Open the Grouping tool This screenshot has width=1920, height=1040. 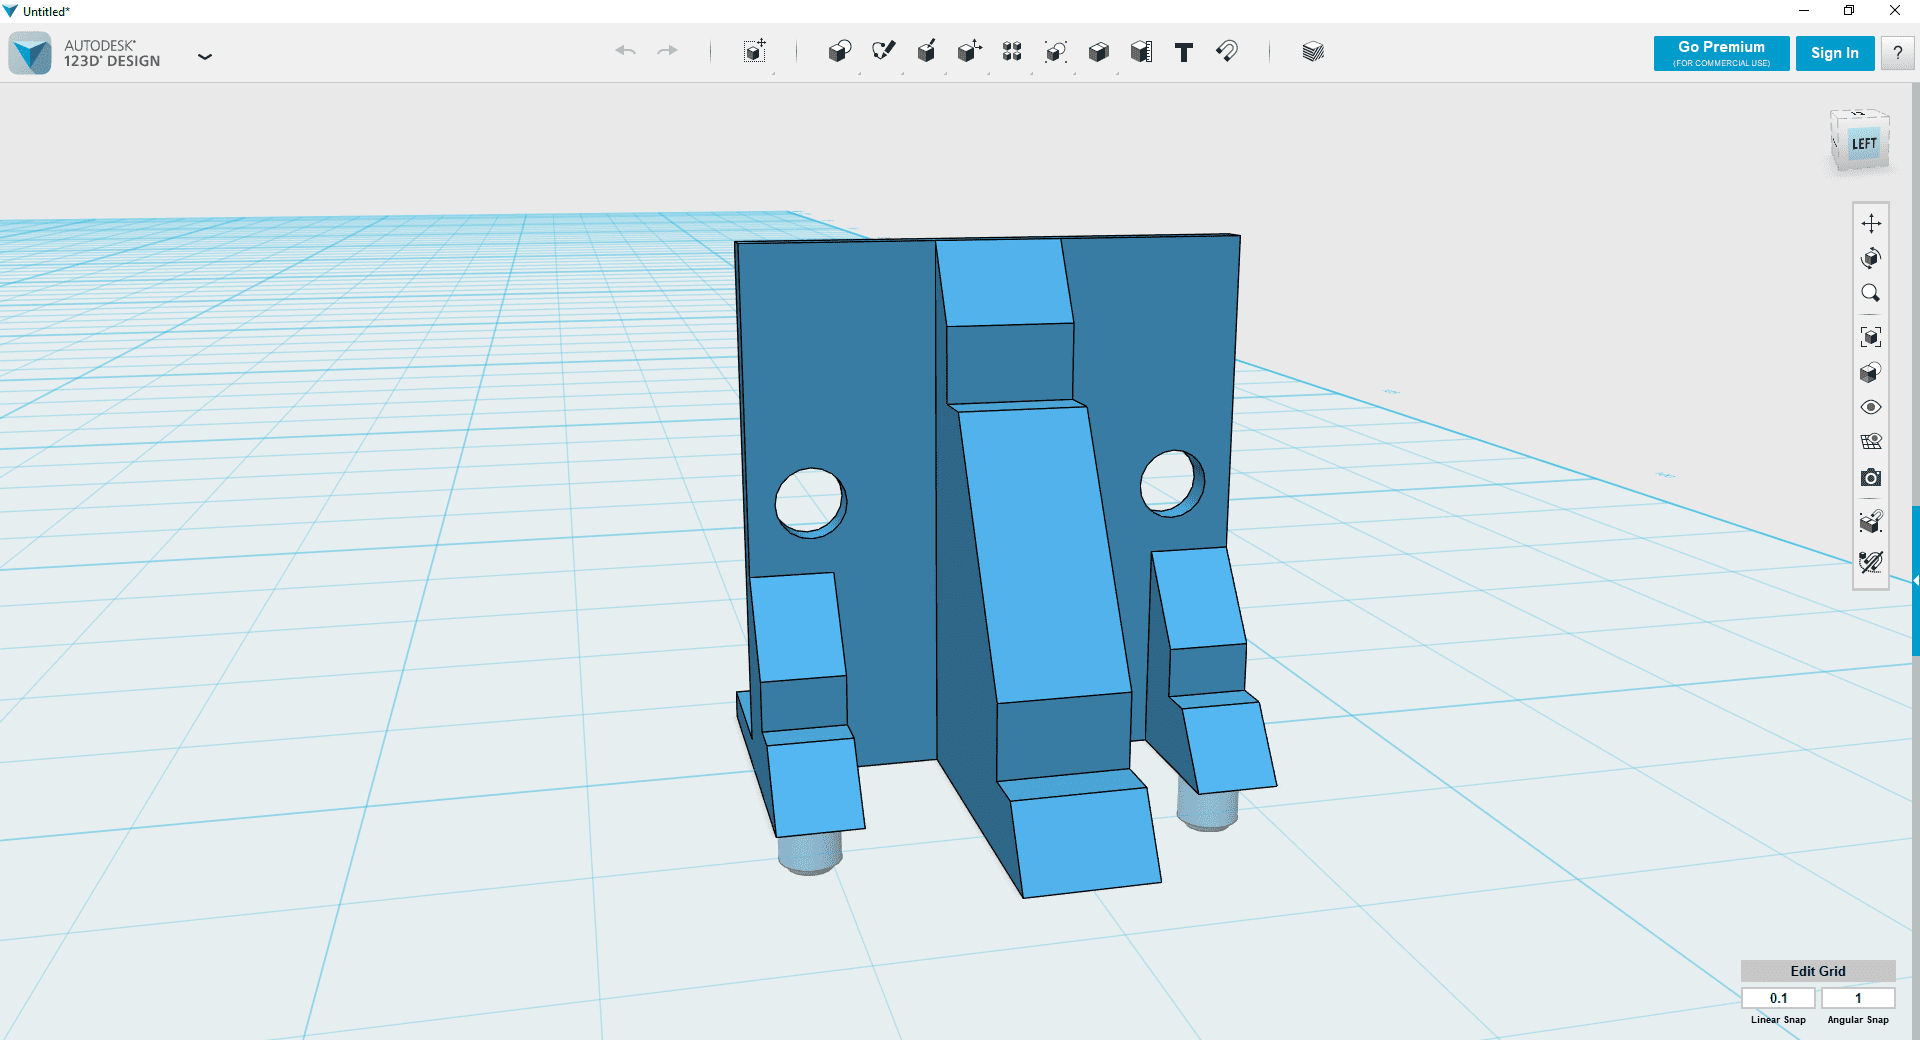point(1055,52)
